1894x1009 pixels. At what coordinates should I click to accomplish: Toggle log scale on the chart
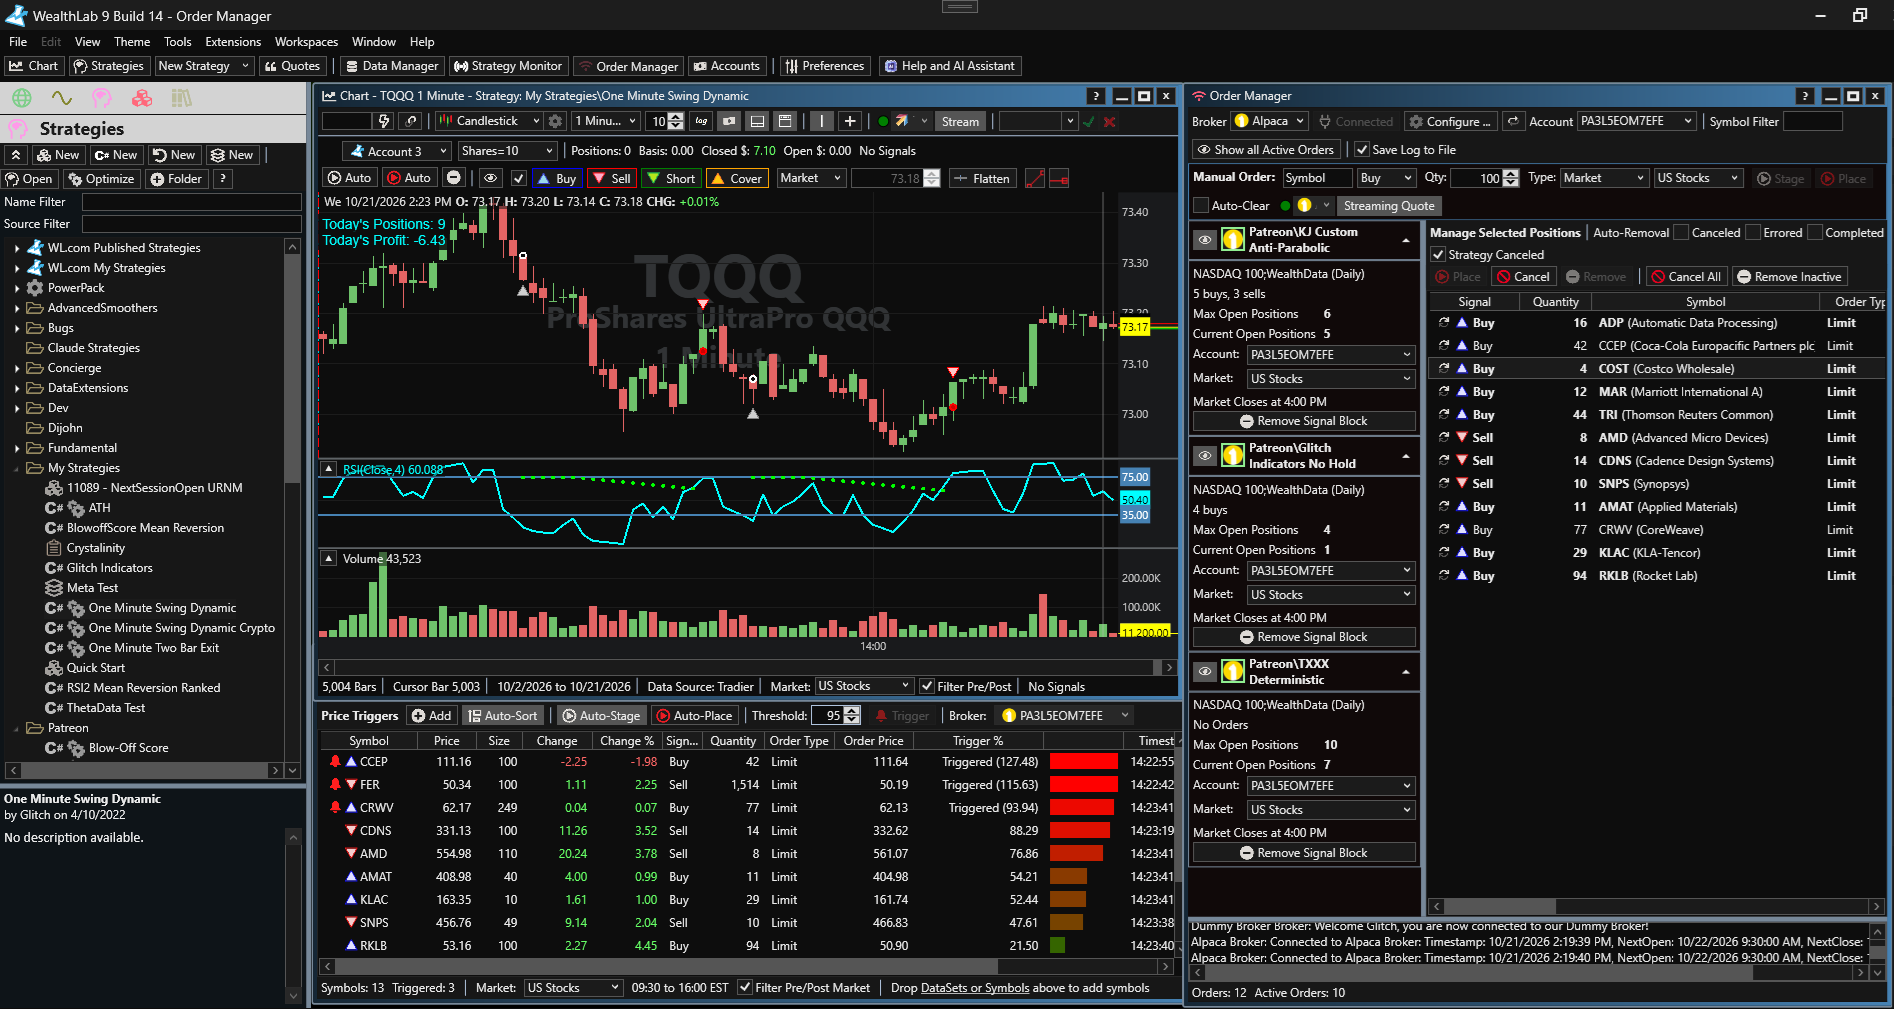702,121
